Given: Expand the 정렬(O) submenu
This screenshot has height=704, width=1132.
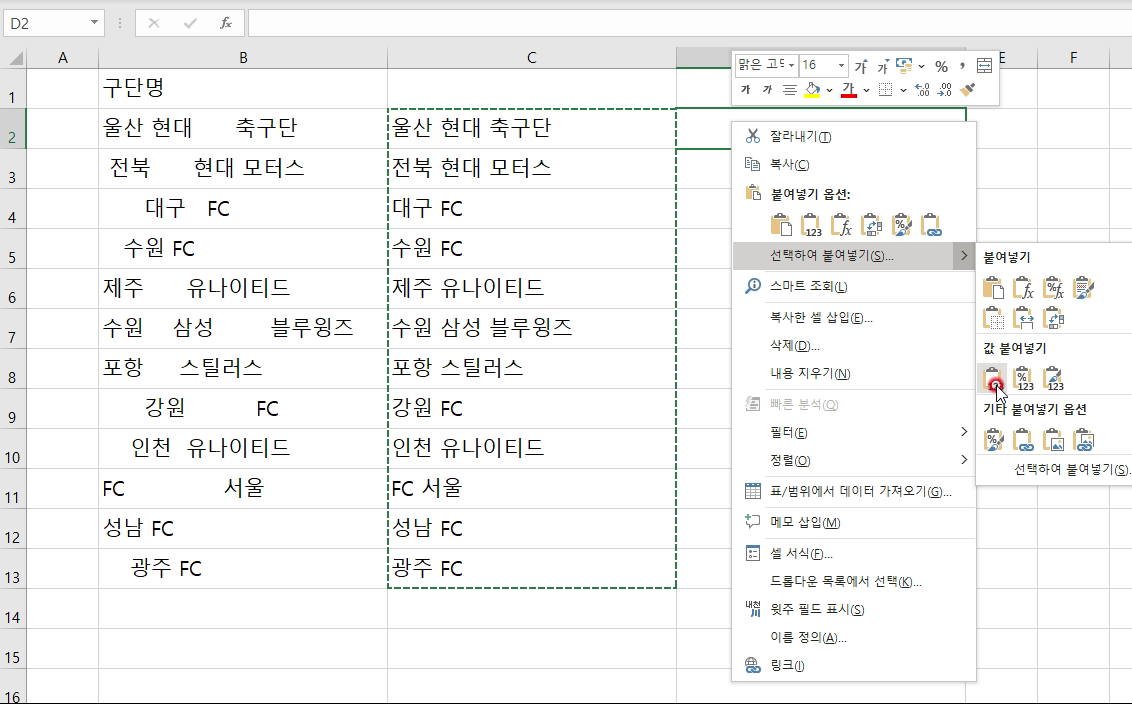Looking at the screenshot, I should coord(854,460).
